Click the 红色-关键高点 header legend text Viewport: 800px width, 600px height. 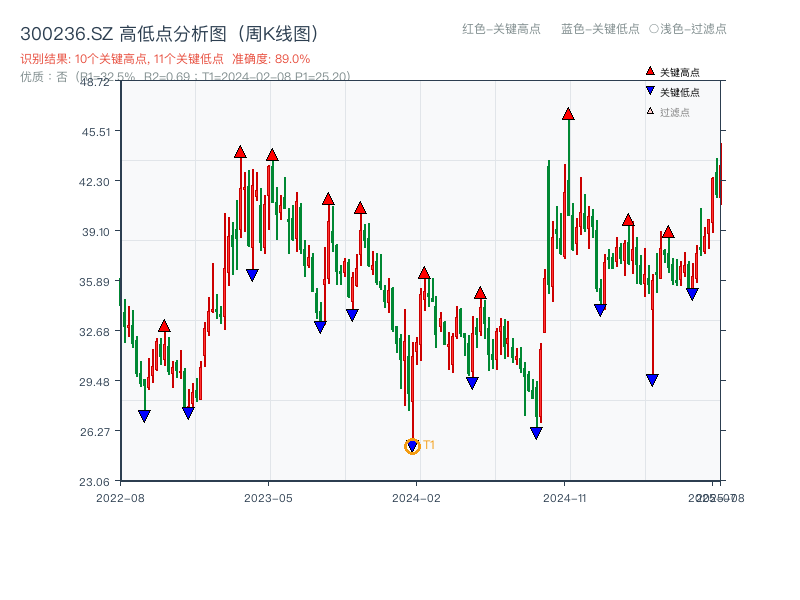(x=501, y=29)
